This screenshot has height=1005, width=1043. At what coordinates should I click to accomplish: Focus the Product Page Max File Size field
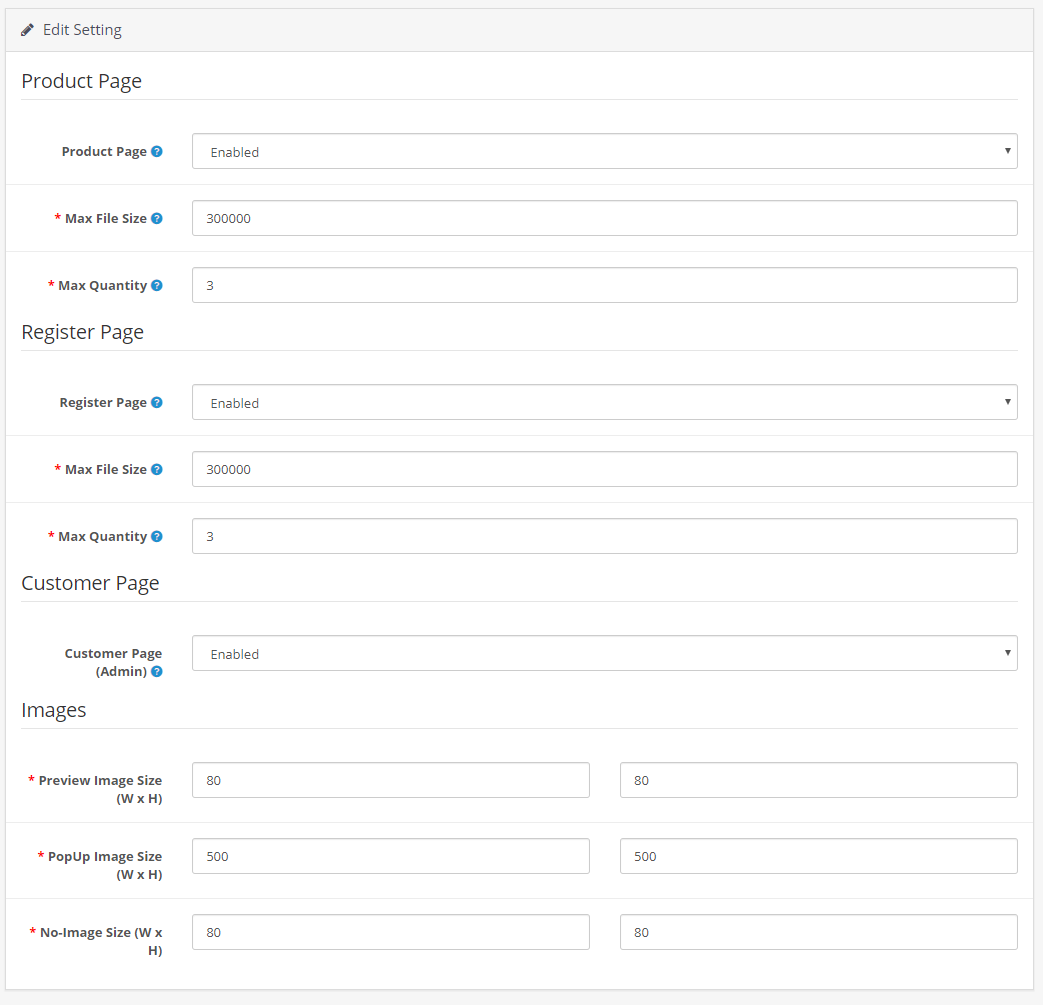pos(605,218)
